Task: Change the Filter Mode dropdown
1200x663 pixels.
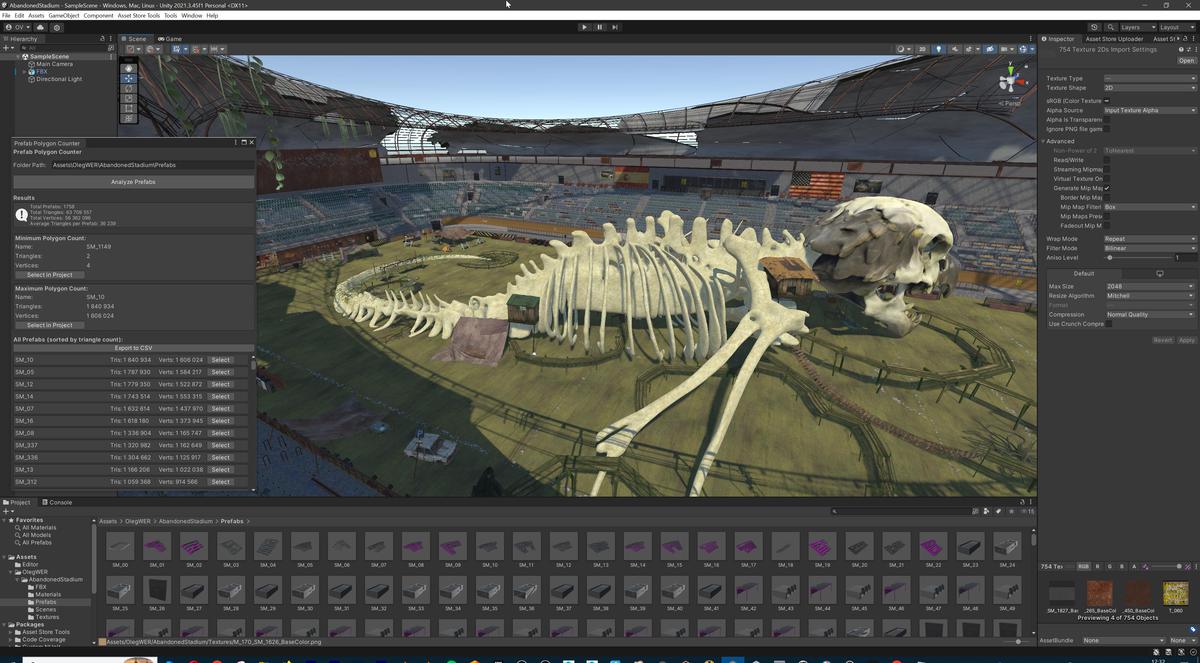Action: 1149,247
